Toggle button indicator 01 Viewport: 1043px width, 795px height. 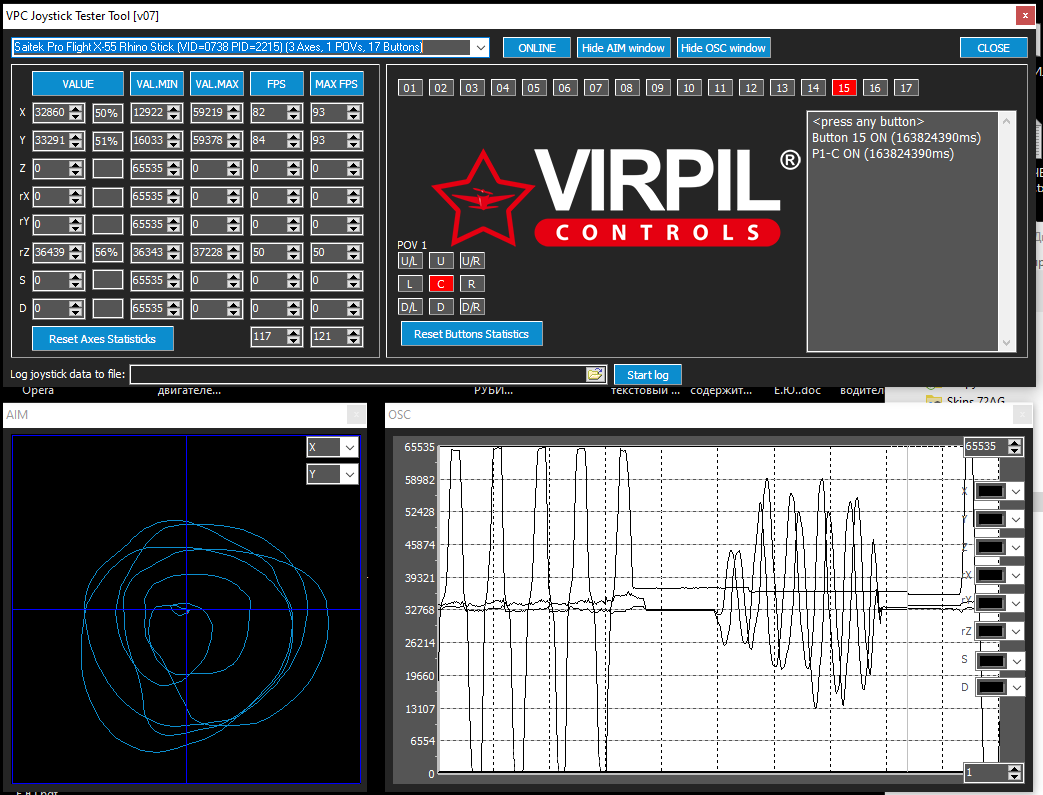(x=410, y=88)
